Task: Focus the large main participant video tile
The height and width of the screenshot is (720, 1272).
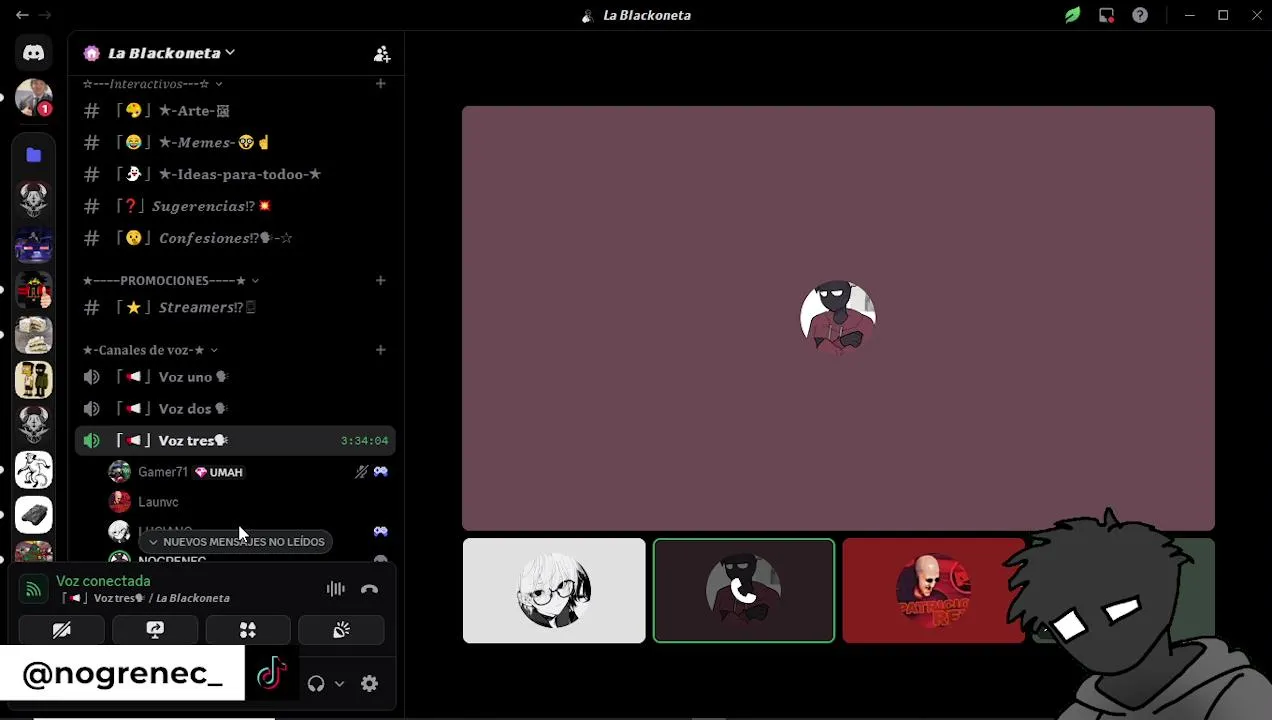Action: coord(838,318)
